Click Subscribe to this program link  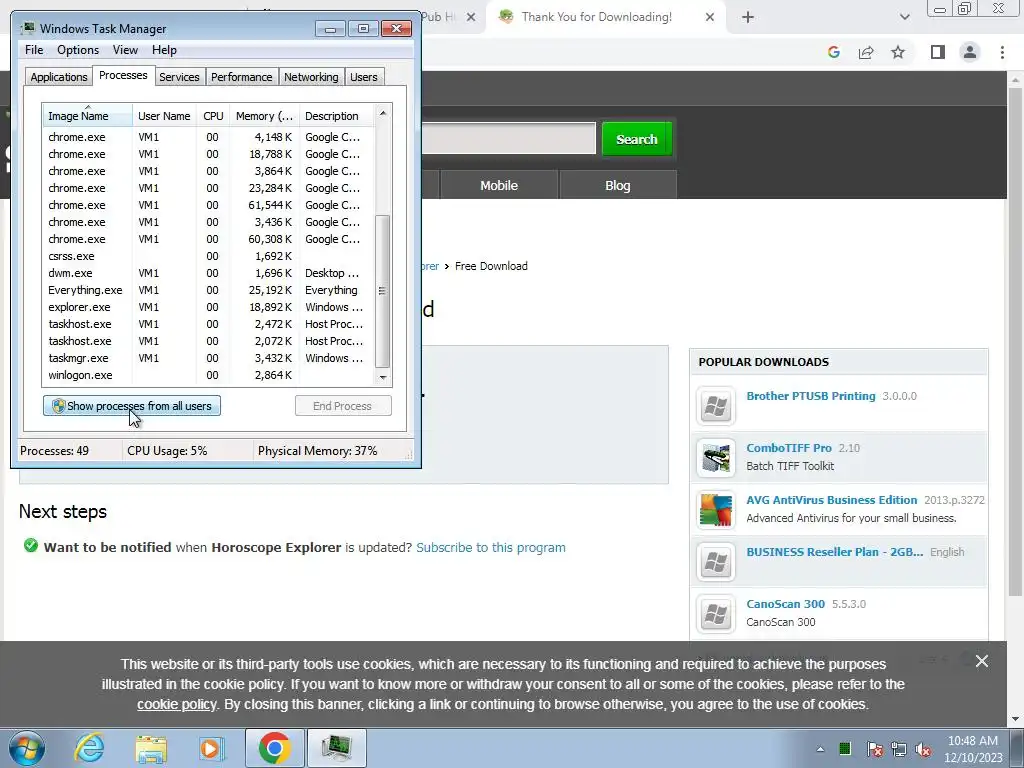(x=491, y=547)
